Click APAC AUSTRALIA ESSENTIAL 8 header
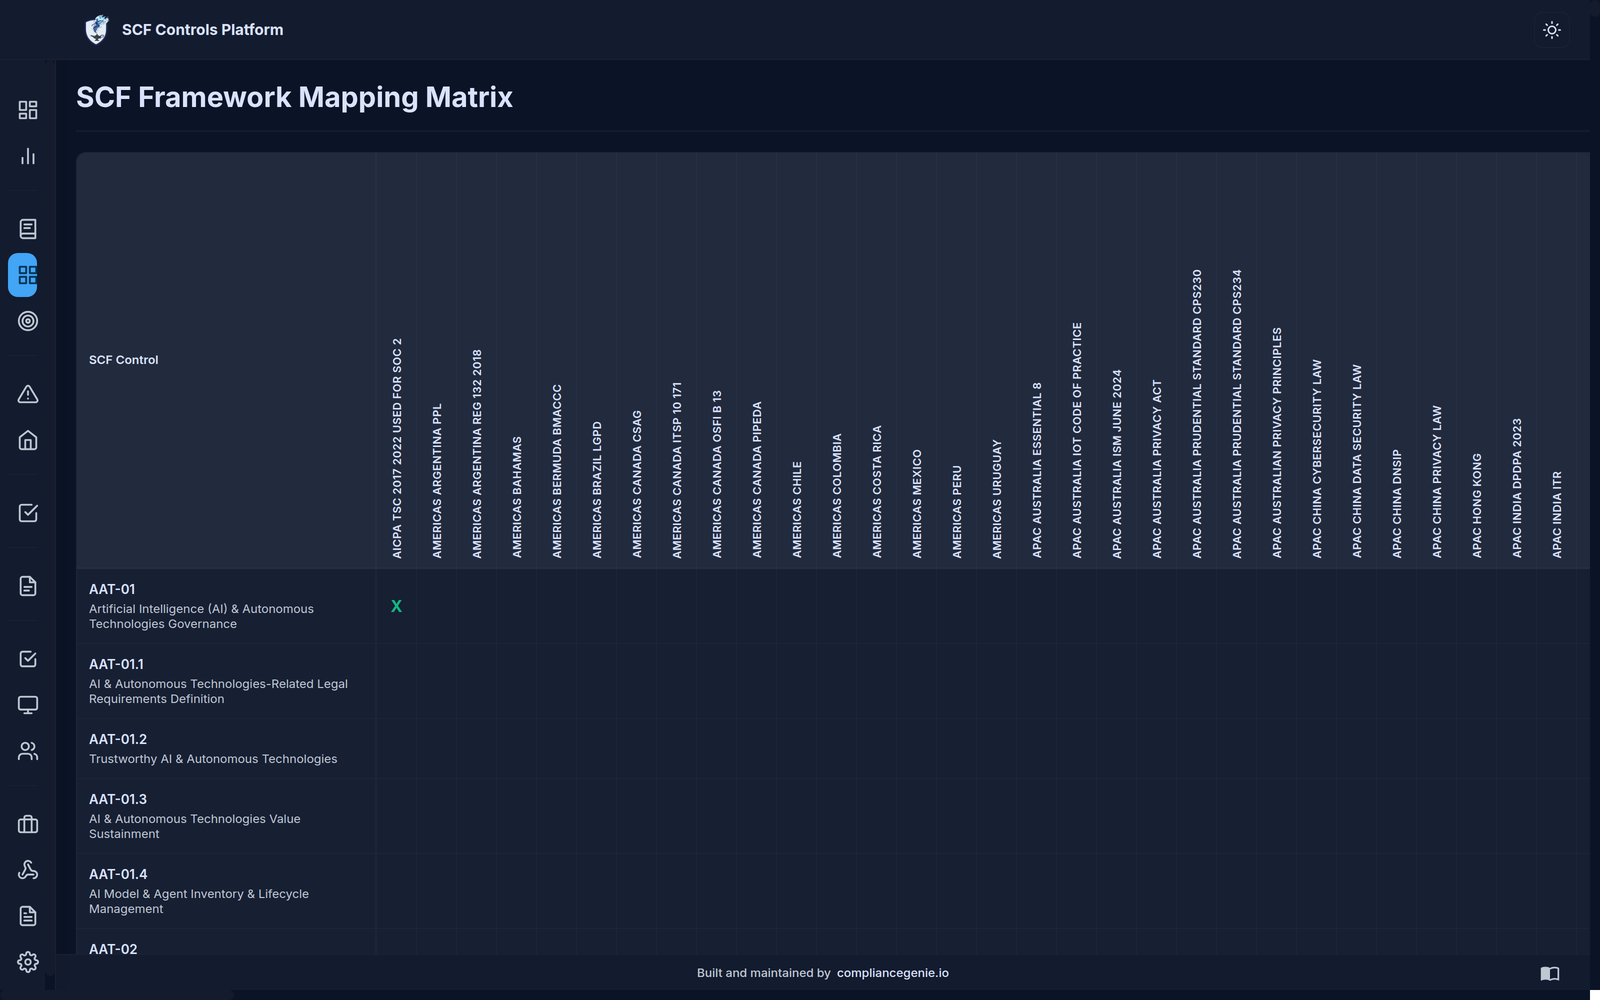This screenshot has height=1000, width=1600. (x=1037, y=470)
